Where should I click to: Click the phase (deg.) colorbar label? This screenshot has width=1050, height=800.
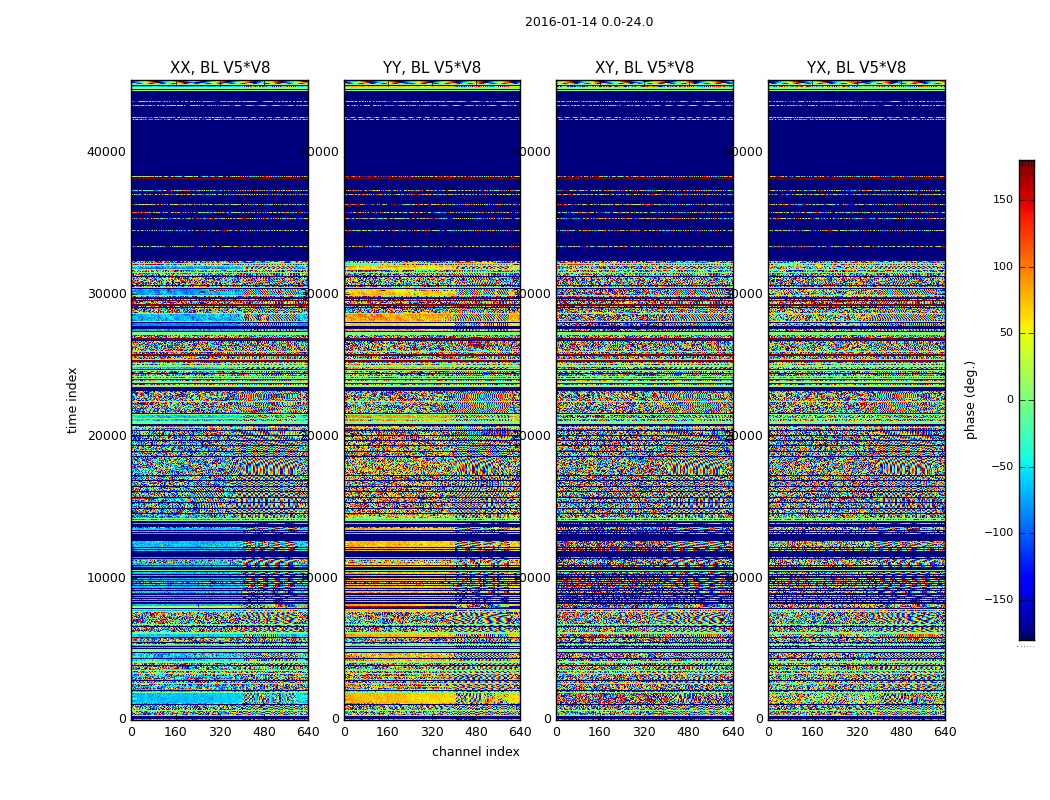tap(970, 400)
